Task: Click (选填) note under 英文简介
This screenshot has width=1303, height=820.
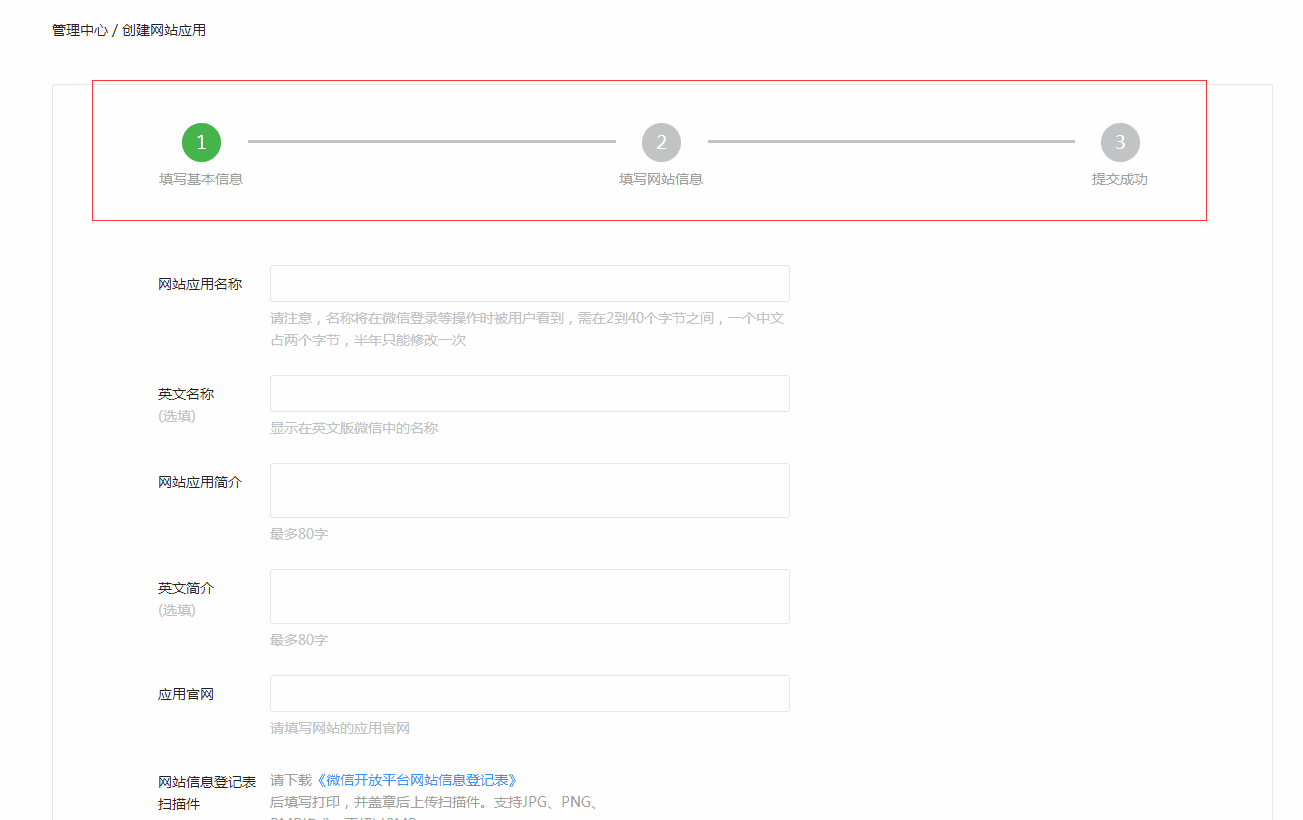Action: 177,610
